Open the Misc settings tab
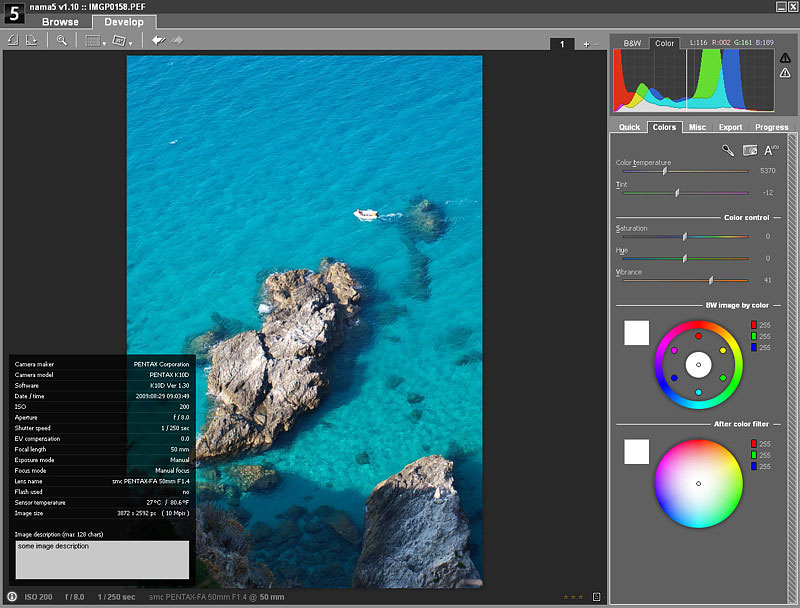The width and height of the screenshot is (800, 608). (697, 127)
